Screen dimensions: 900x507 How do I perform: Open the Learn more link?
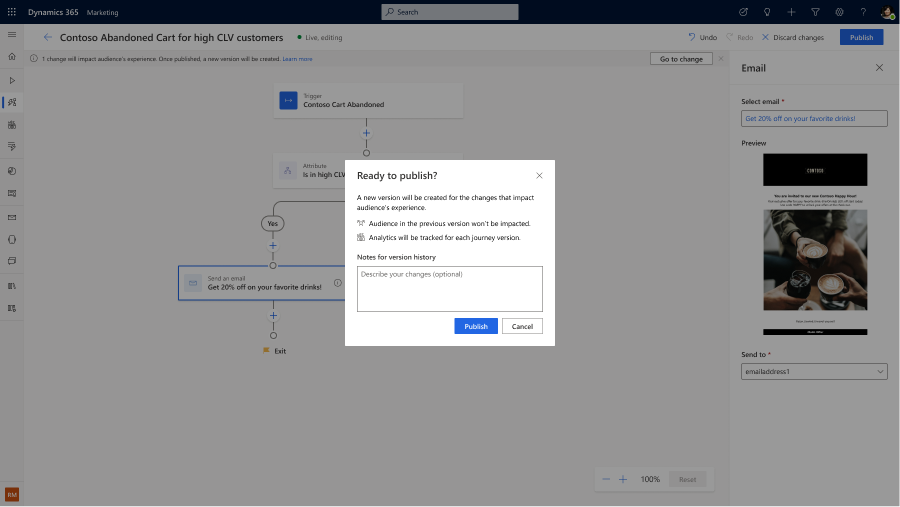click(297, 59)
